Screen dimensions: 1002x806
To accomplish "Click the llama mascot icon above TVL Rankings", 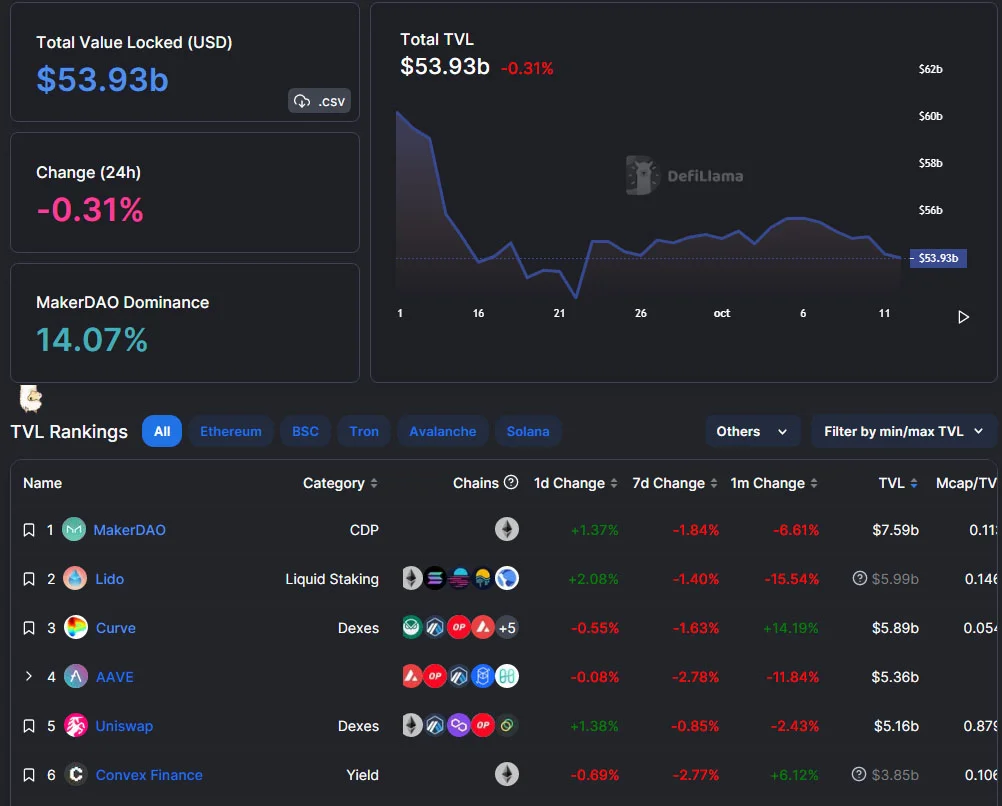I will (31, 399).
